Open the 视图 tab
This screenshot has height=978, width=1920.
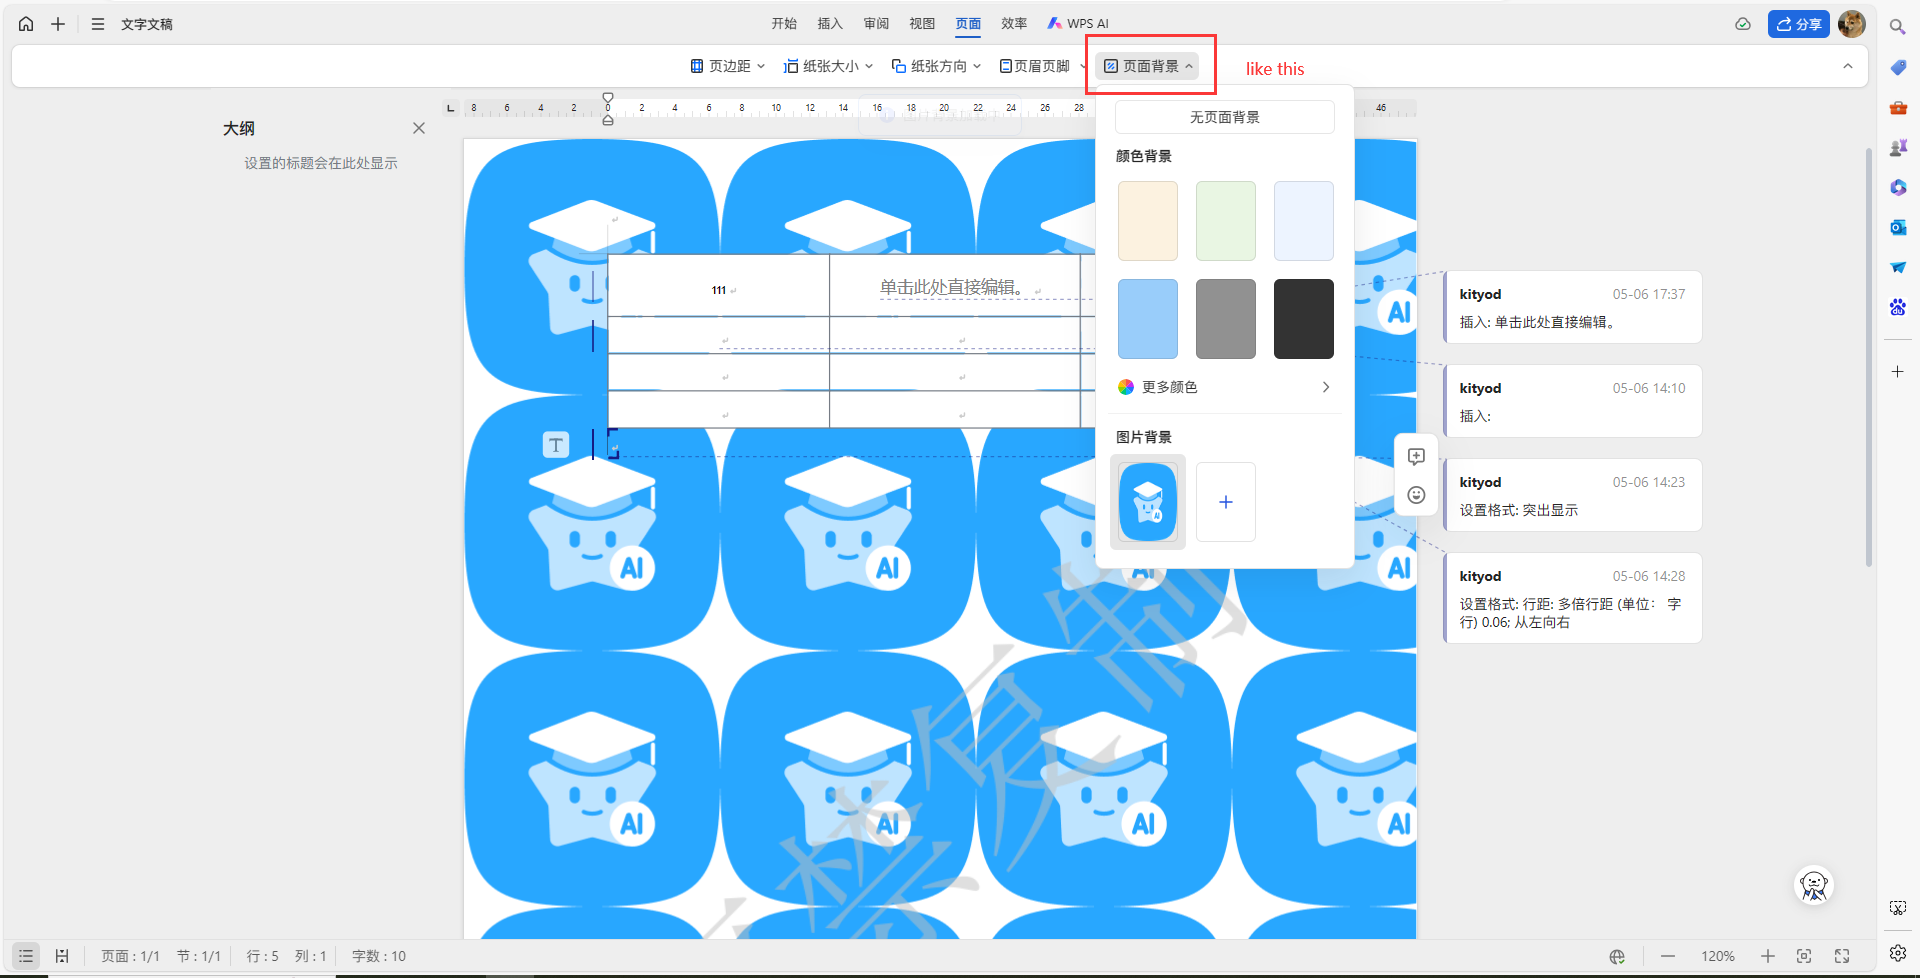(x=922, y=23)
